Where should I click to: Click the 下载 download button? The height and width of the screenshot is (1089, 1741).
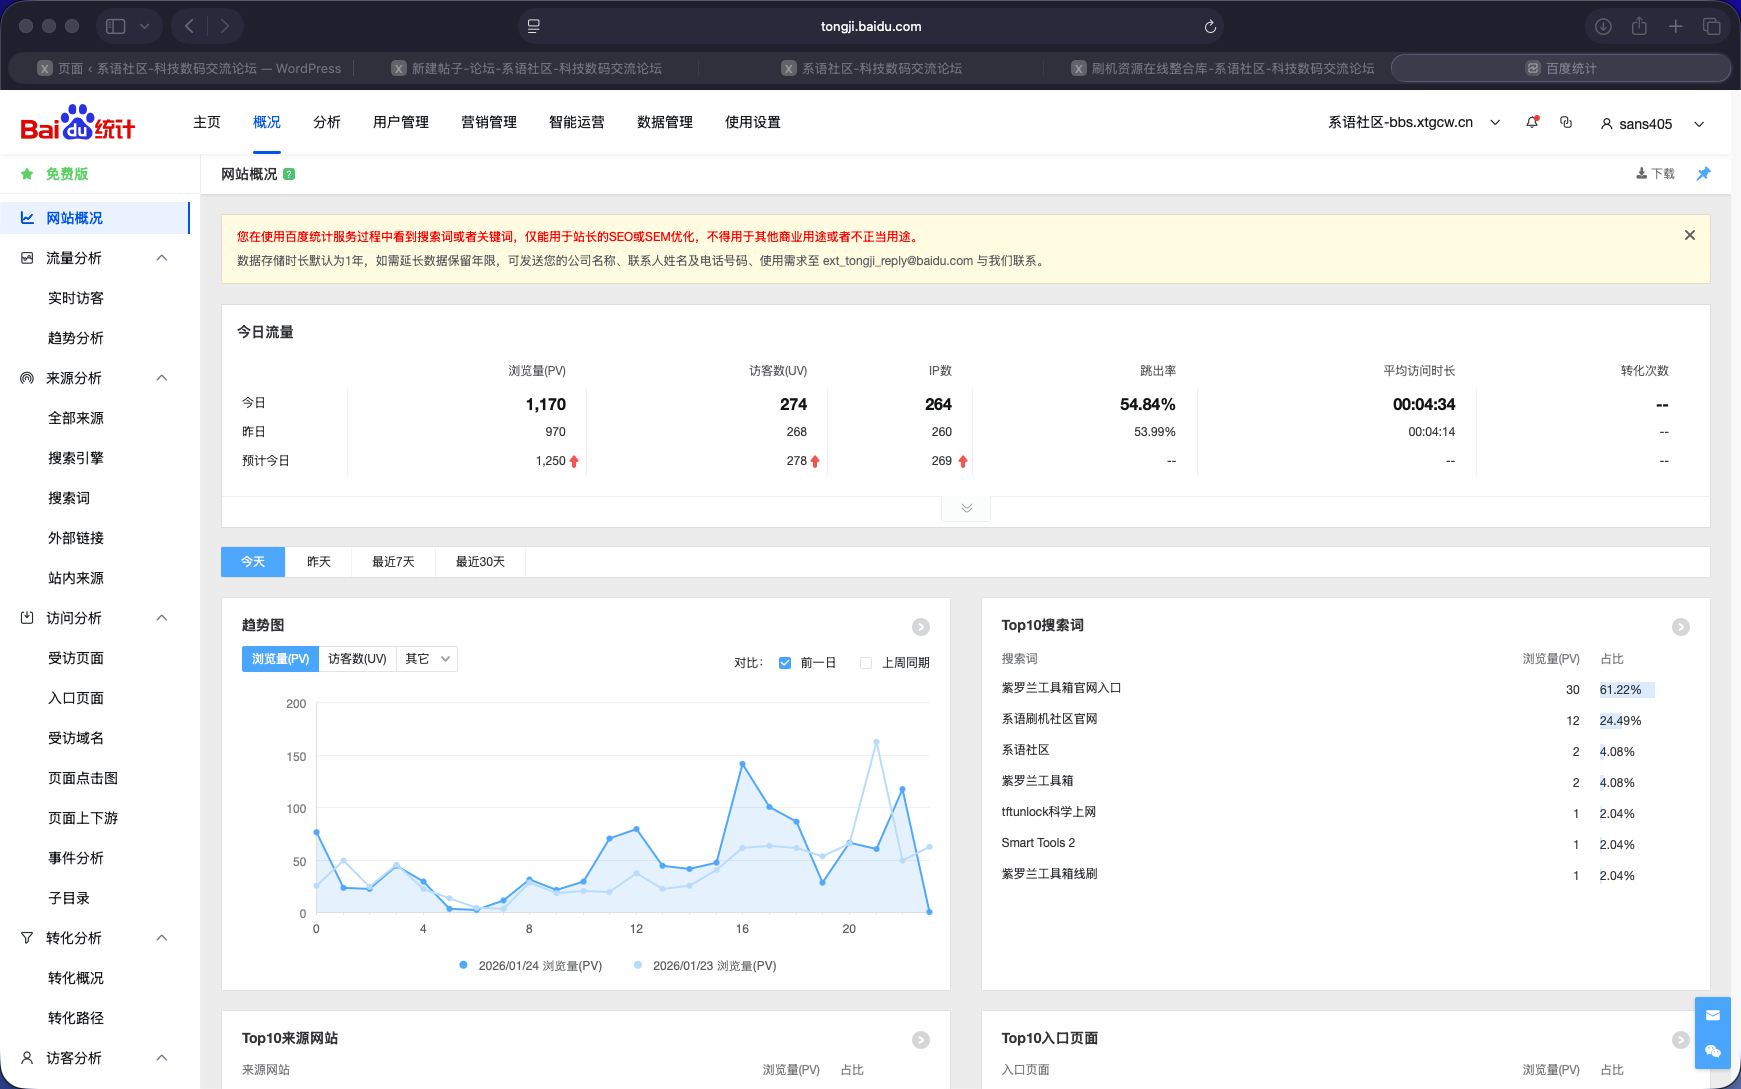tap(1655, 174)
